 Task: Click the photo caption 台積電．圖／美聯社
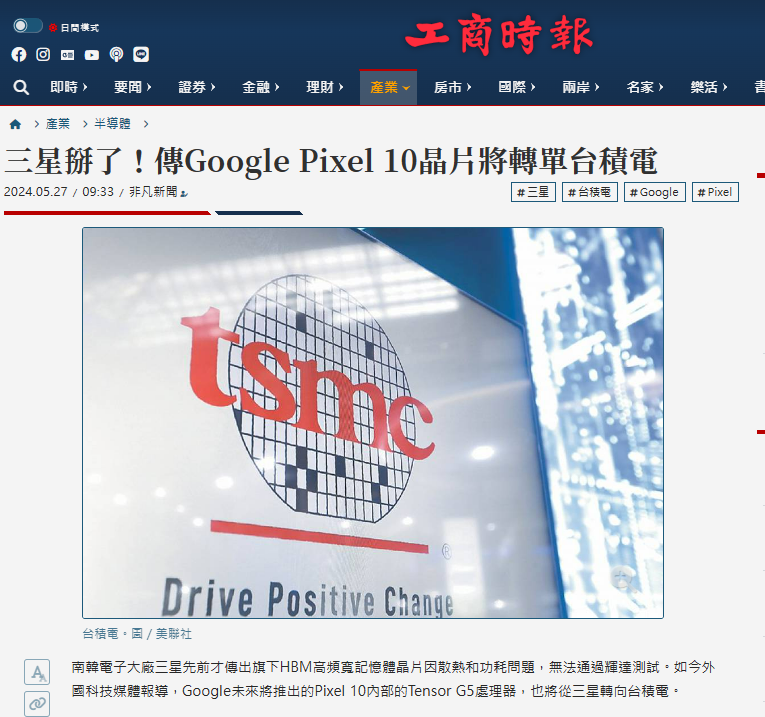click(x=137, y=634)
